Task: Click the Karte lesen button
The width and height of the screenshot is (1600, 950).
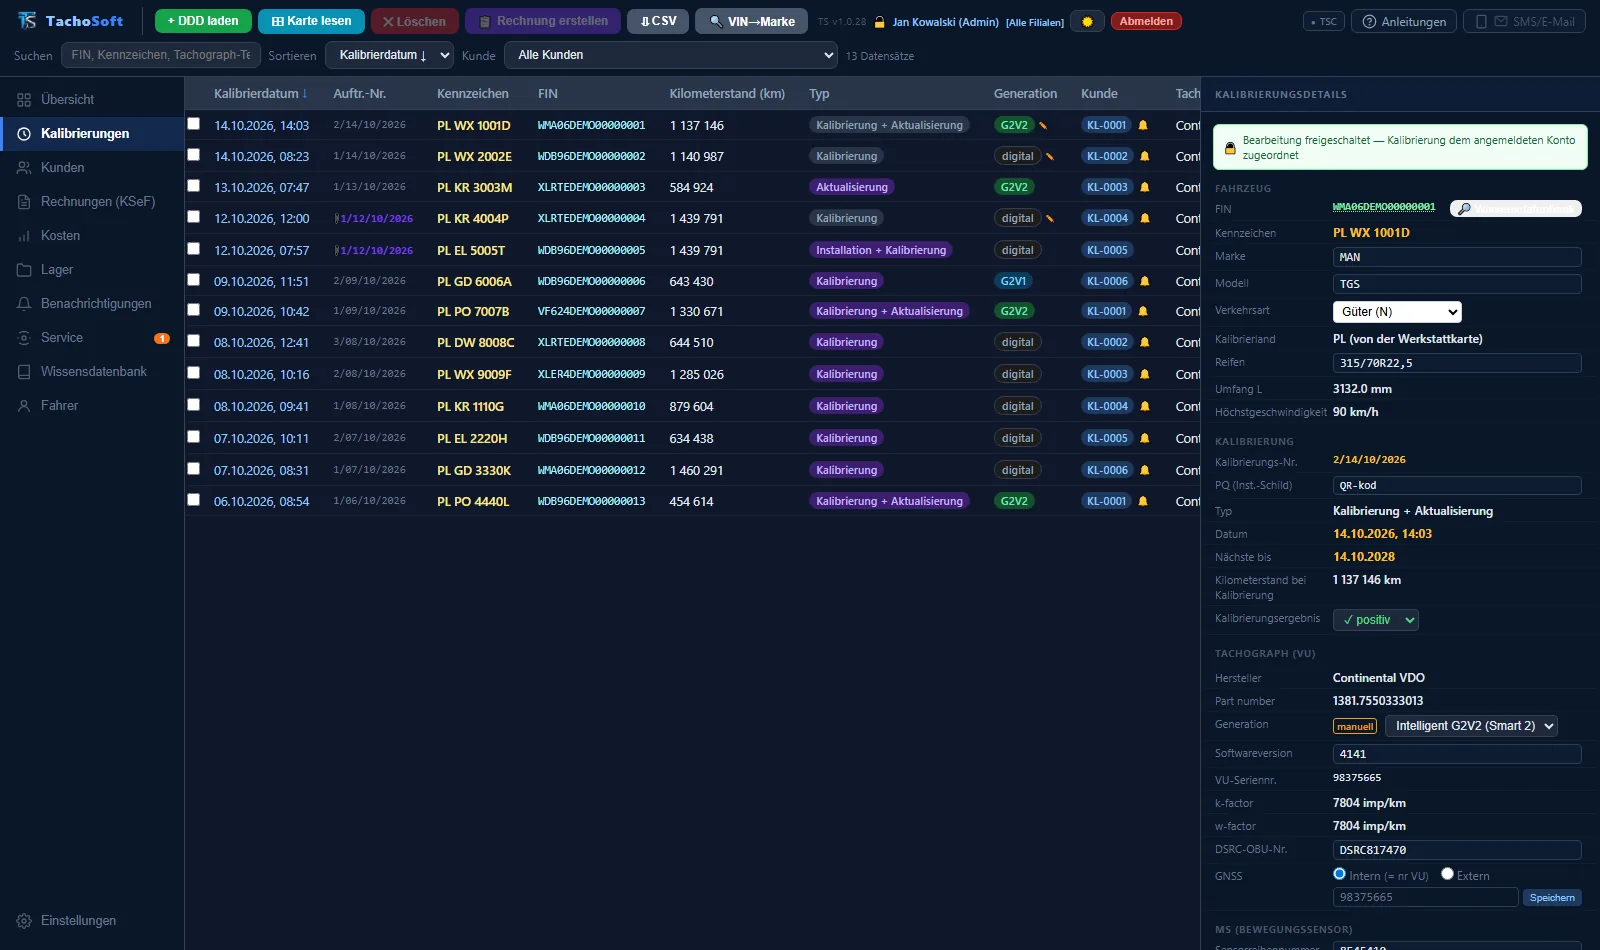Action: click(x=312, y=21)
